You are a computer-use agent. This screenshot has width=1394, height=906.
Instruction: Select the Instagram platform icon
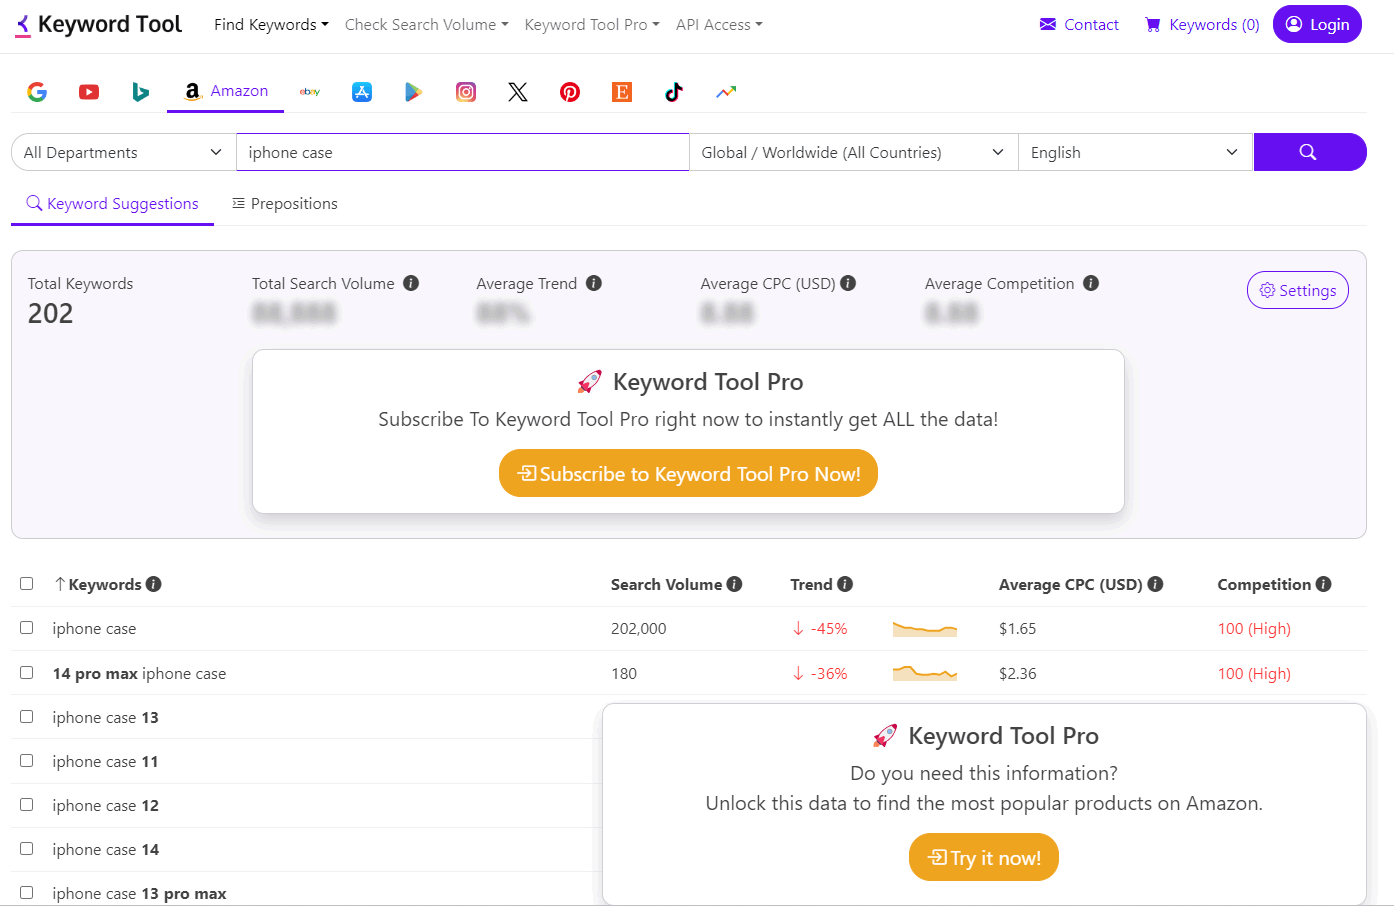(x=466, y=92)
